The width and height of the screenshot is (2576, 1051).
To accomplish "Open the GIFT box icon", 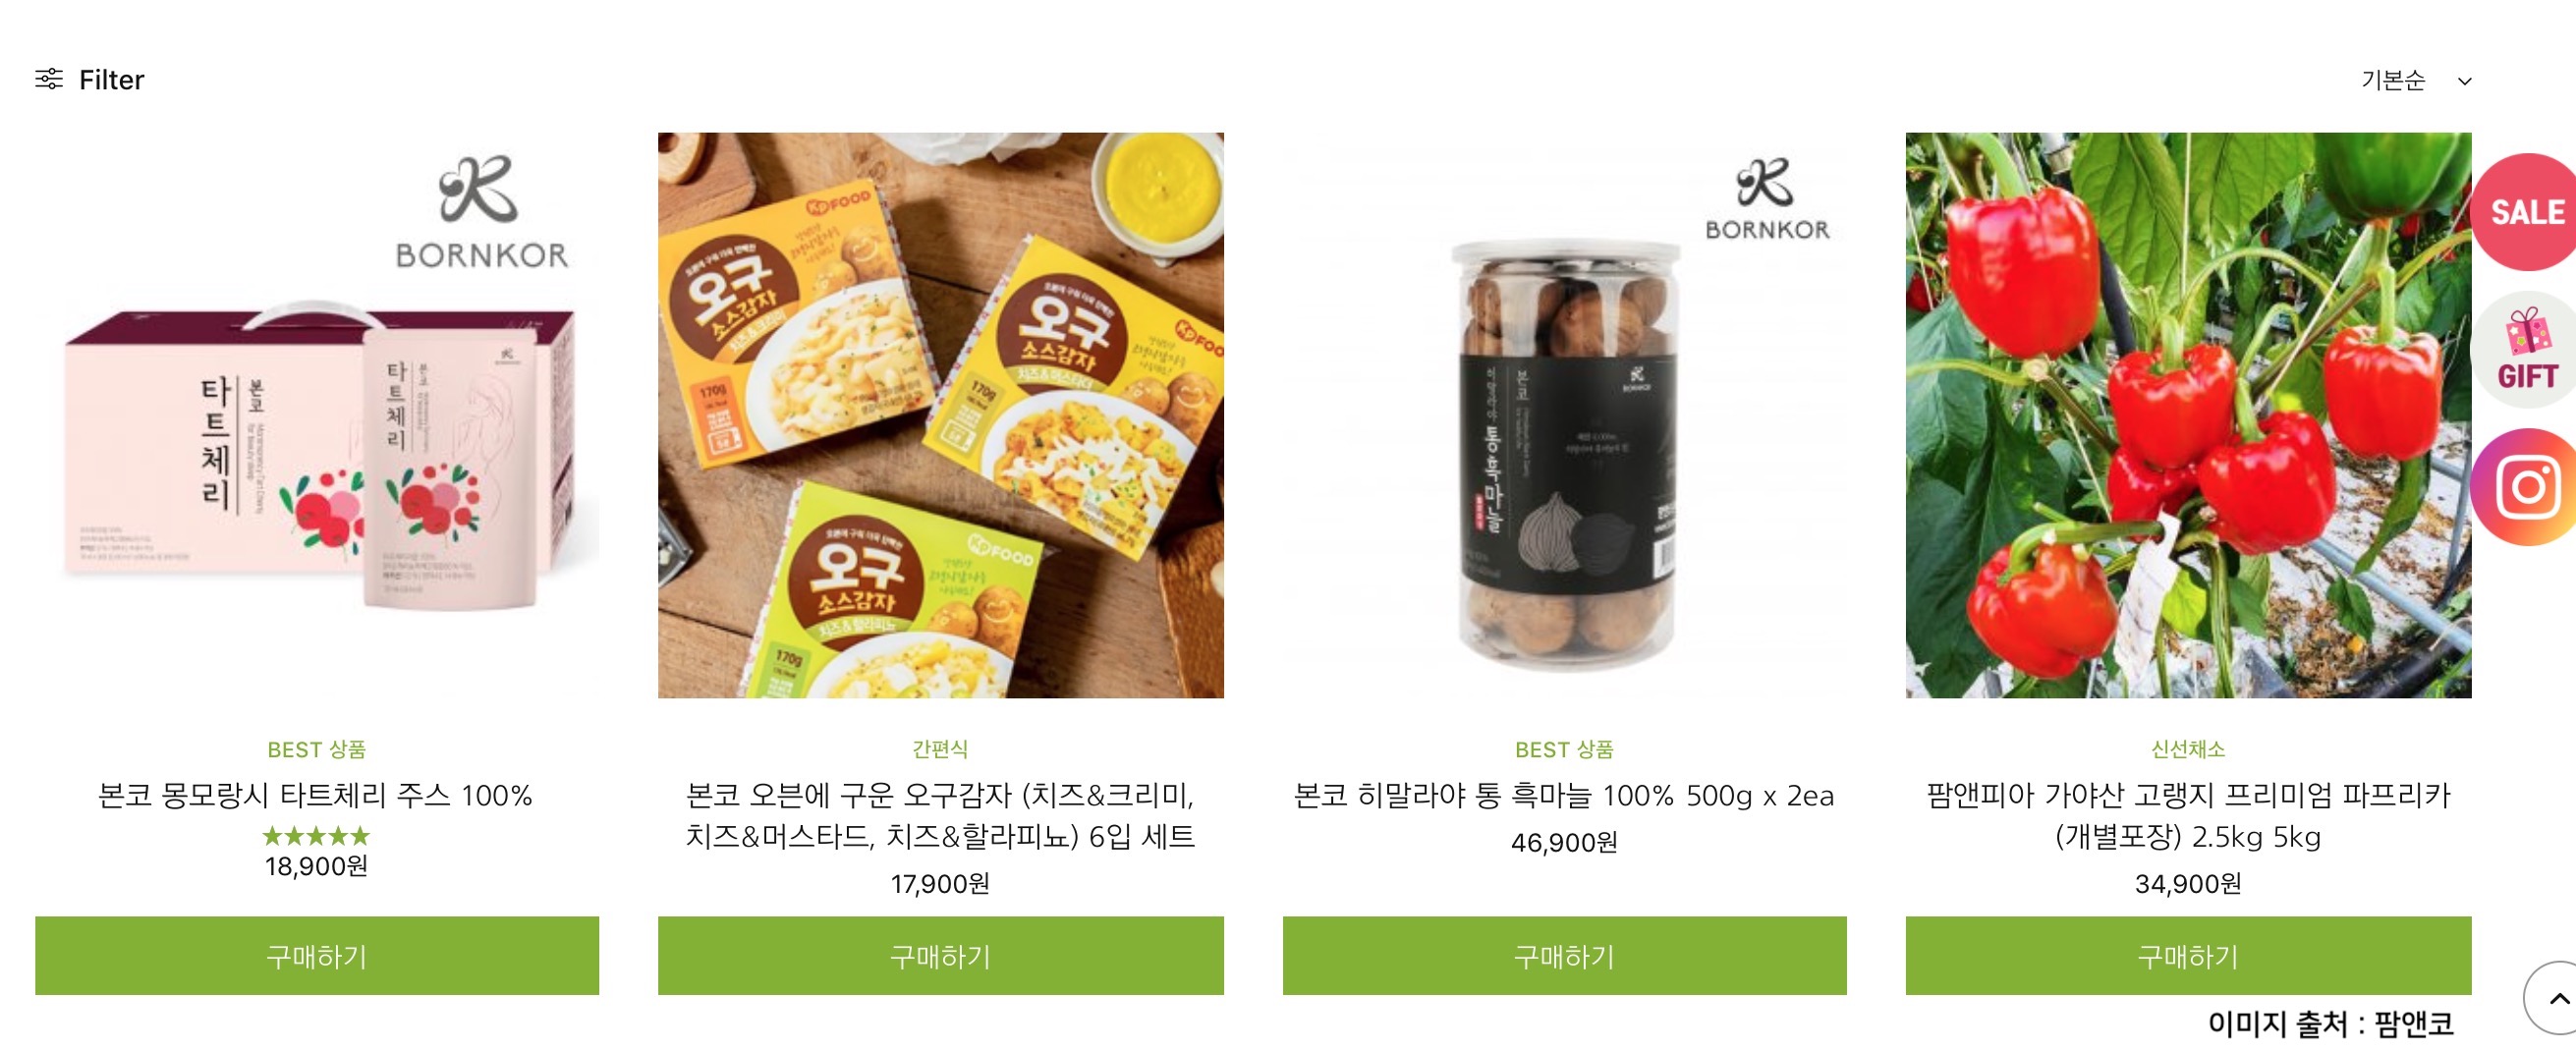I will pyautogui.click(x=2524, y=350).
